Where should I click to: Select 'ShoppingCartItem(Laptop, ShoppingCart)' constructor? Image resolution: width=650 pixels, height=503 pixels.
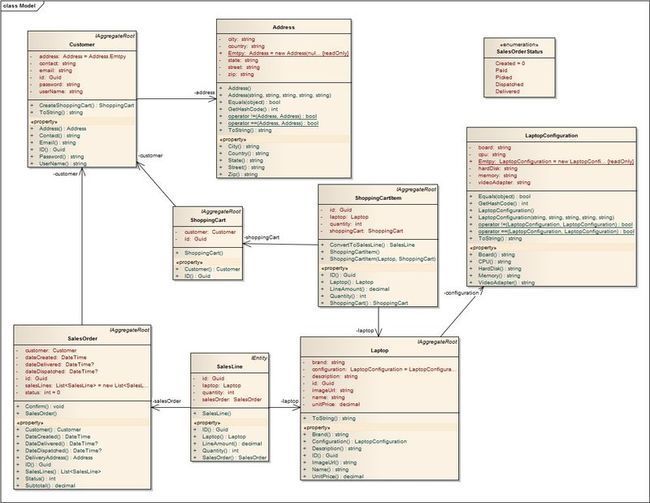(x=383, y=259)
